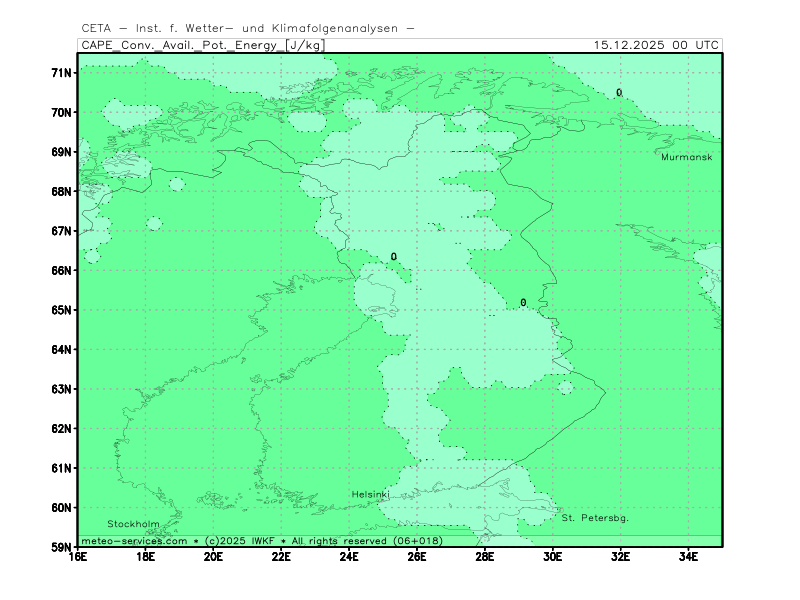The image size is (800, 600).
Task: Click the 62N latitude axis label
Action: pyautogui.click(x=62, y=428)
